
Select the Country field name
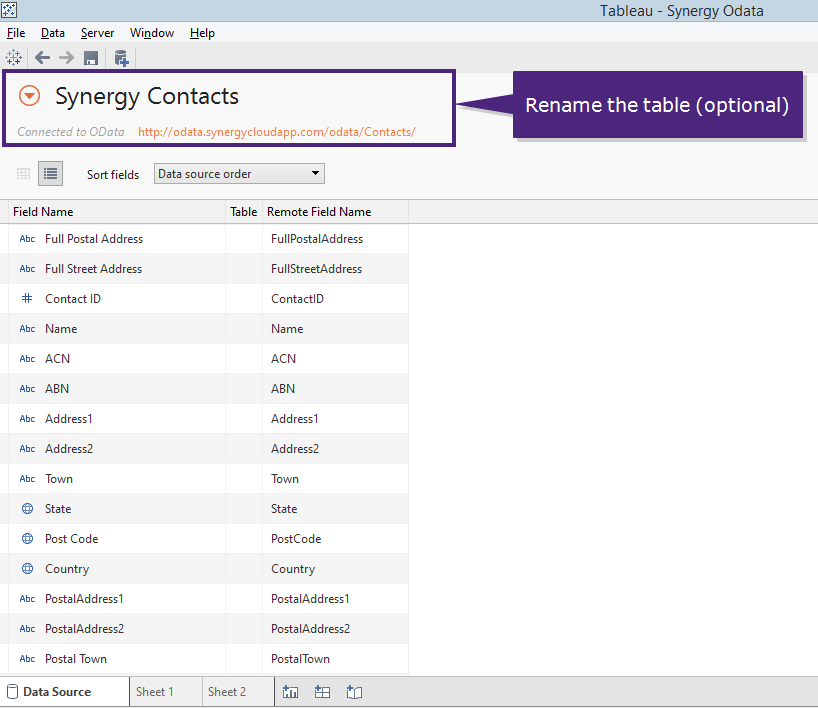(67, 569)
